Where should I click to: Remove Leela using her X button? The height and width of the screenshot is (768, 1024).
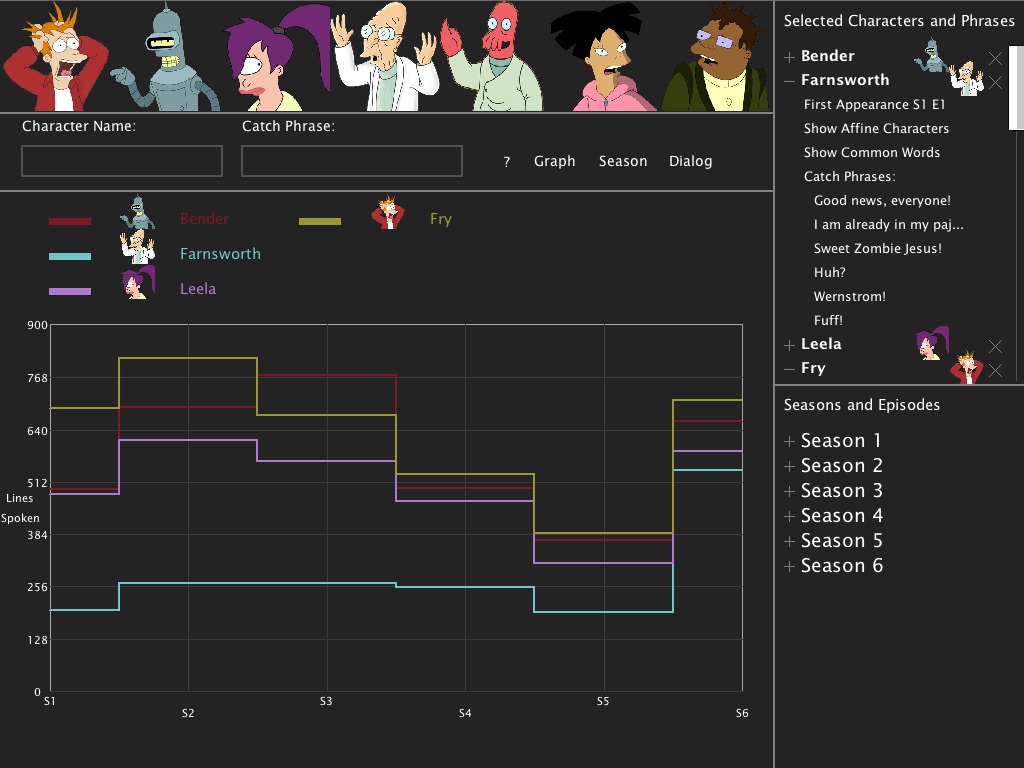click(x=995, y=346)
